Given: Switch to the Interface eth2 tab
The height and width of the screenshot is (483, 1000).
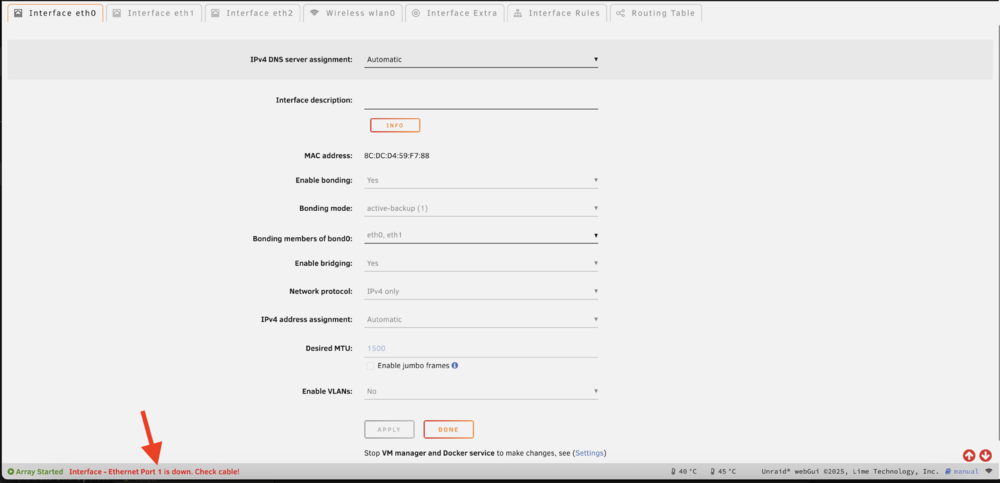Looking at the screenshot, I should pyautogui.click(x=253, y=13).
